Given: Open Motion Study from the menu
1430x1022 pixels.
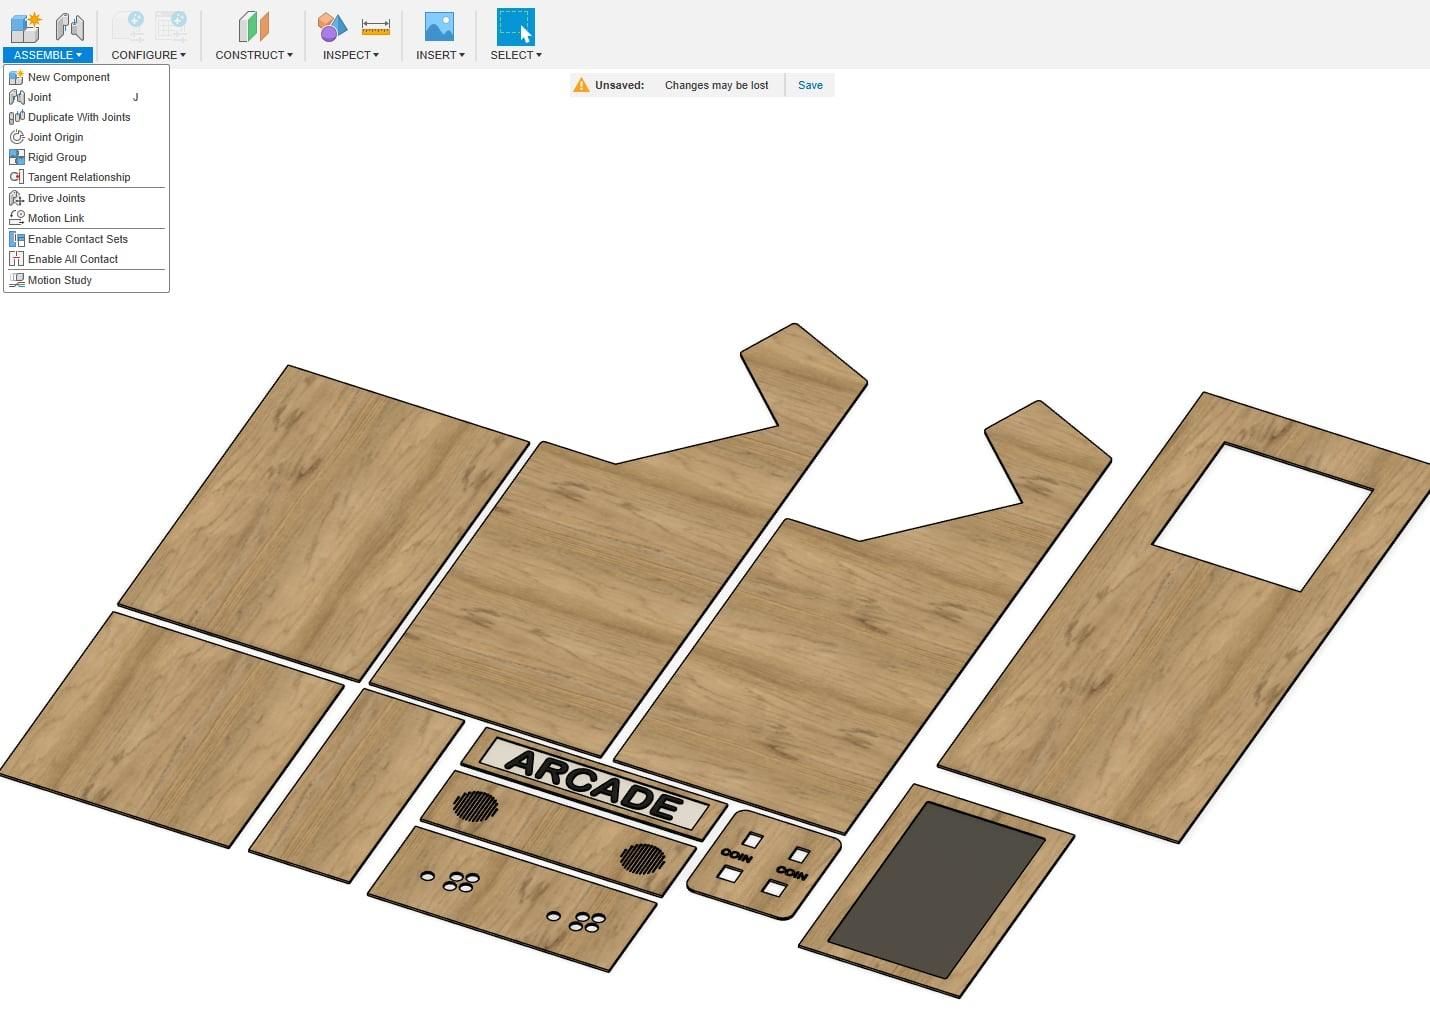Looking at the screenshot, I should [86, 280].
